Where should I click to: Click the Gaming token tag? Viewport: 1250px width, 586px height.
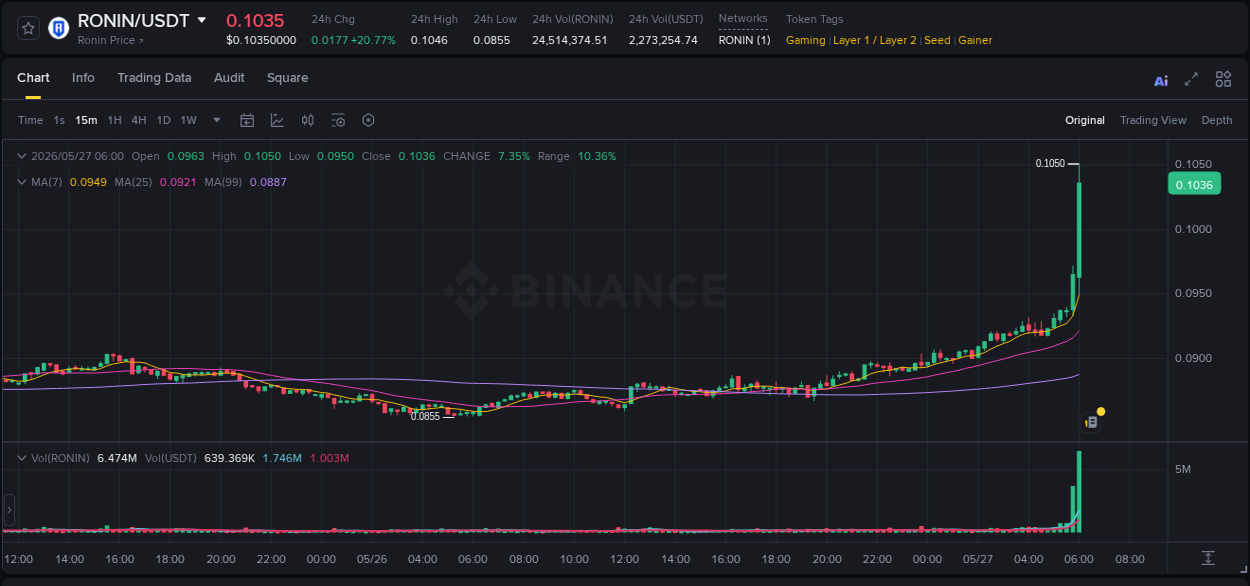[x=806, y=40]
